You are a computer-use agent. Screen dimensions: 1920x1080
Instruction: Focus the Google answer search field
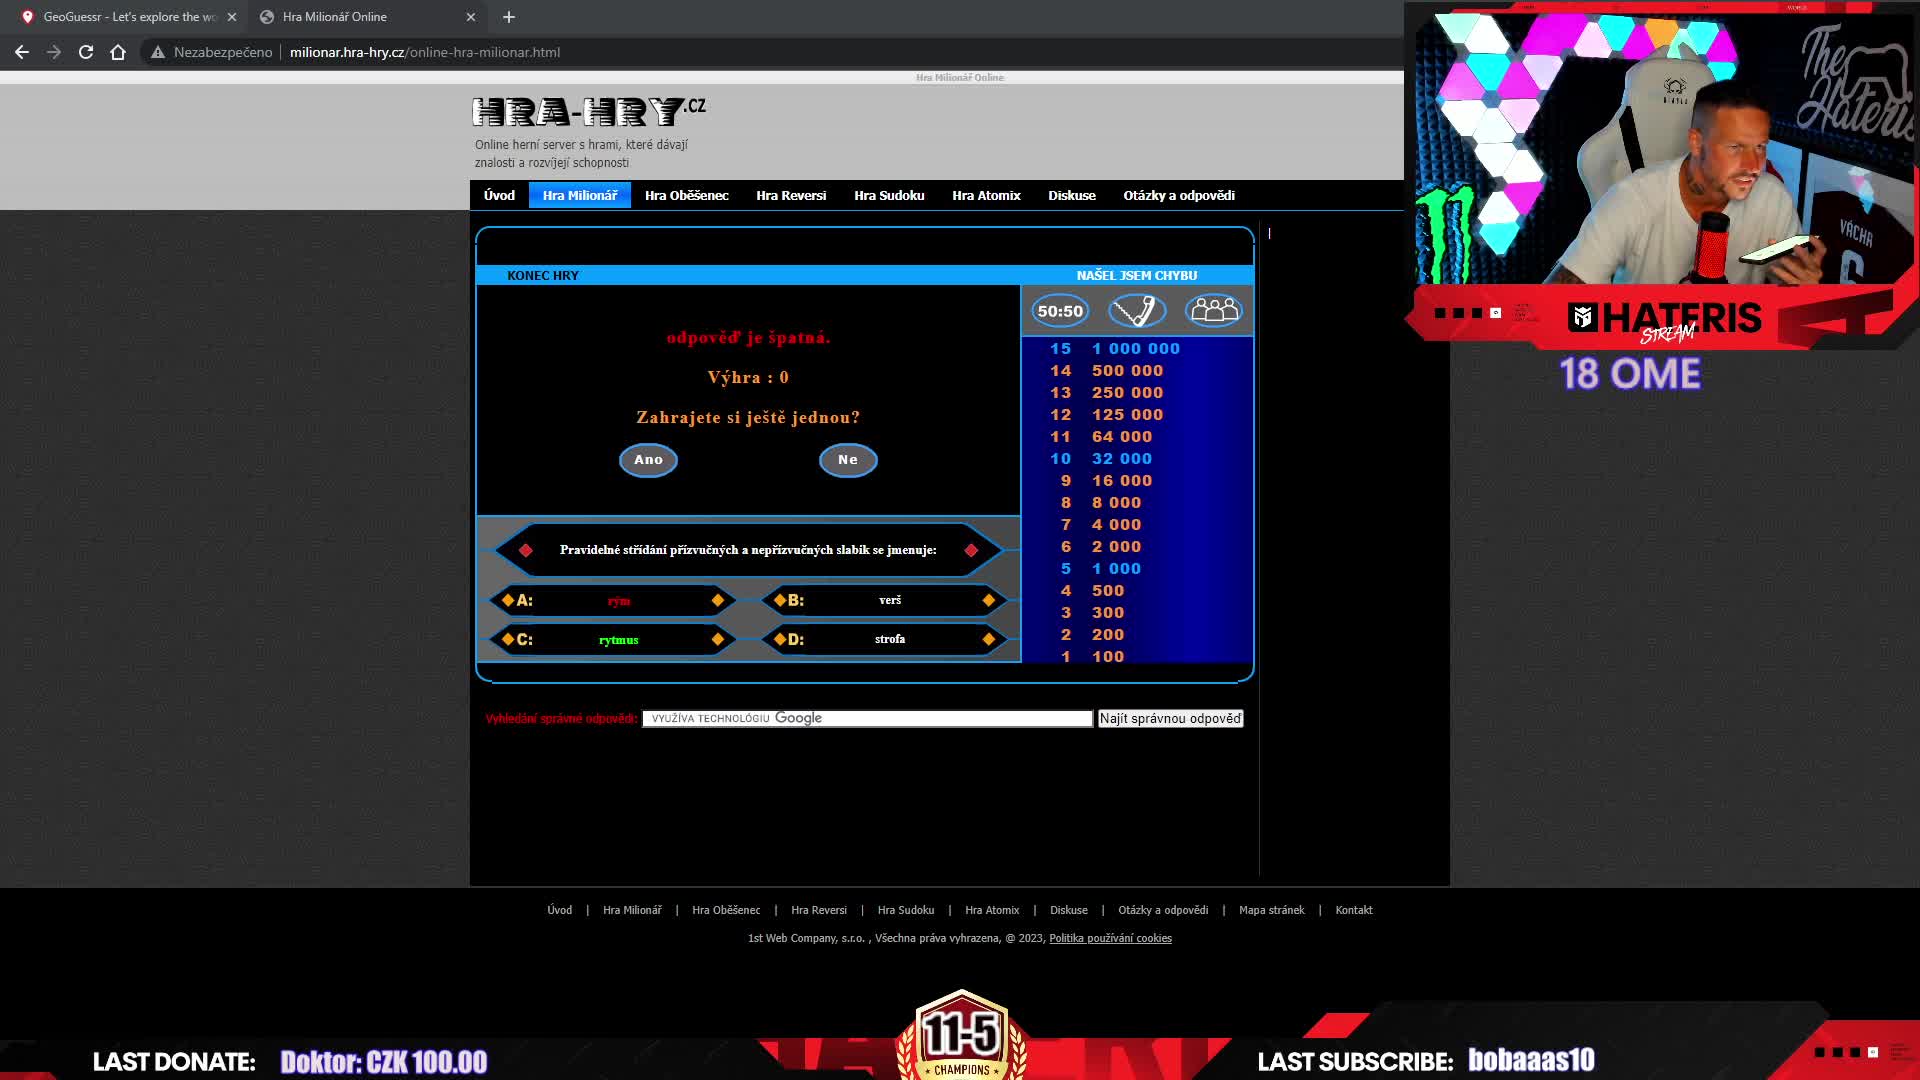coord(867,718)
